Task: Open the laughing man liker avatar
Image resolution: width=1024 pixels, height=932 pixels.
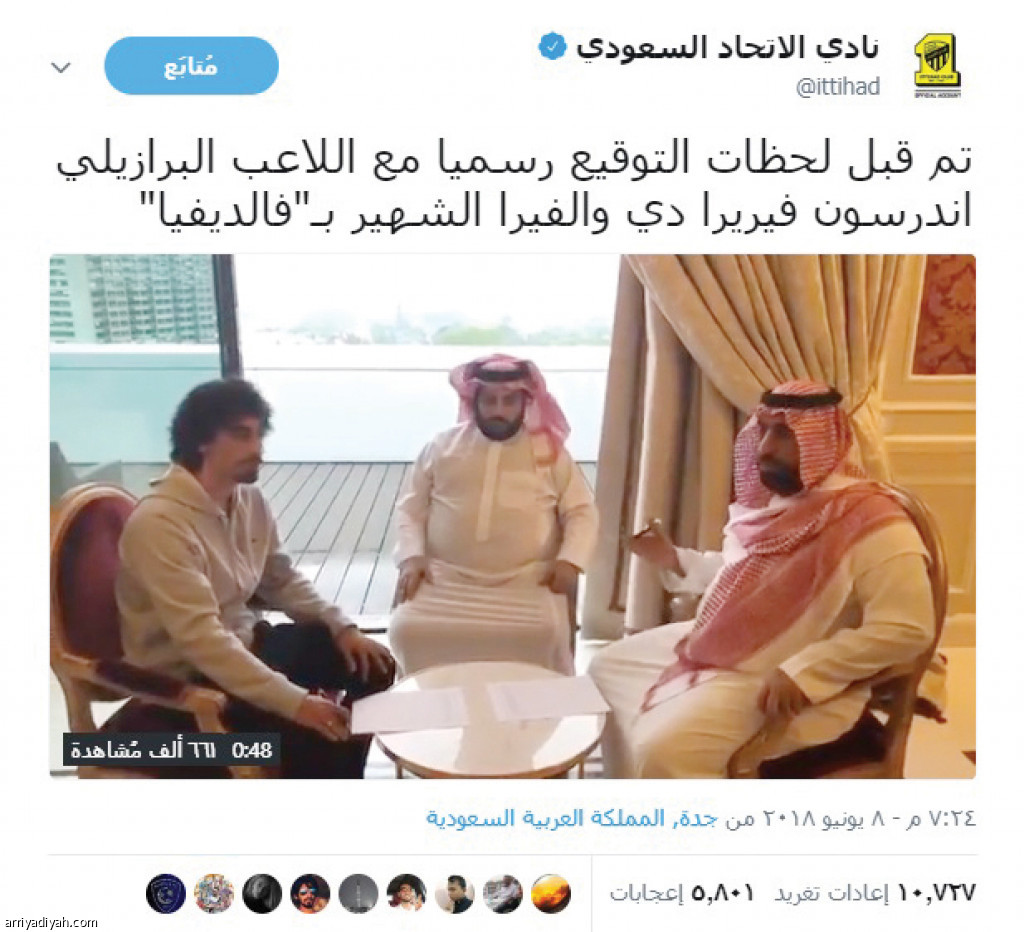Action: [x=406, y=893]
